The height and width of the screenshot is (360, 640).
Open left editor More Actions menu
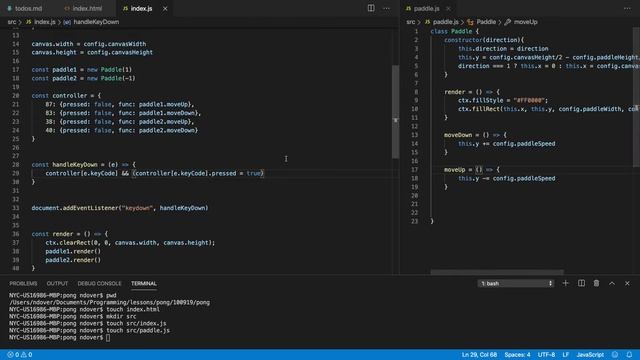386,8
